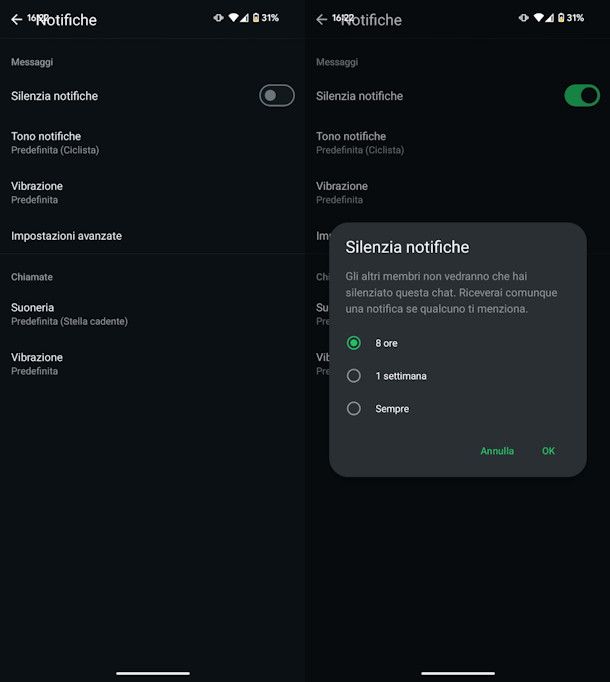Open call Vibrazione setting under Chiamate
Image resolution: width=610 pixels, height=682 pixels.
tap(152, 364)
